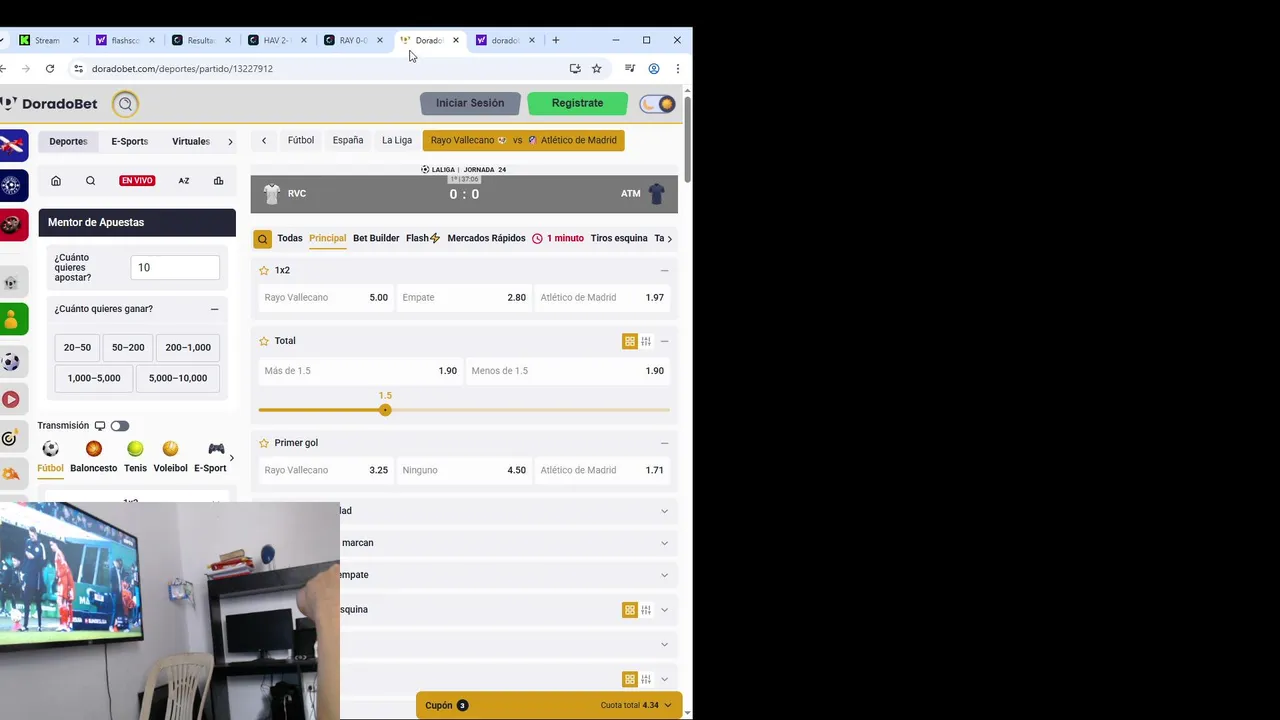Open a new browser tab
This screenshot has width=1280, height=720.
(556, 40)
